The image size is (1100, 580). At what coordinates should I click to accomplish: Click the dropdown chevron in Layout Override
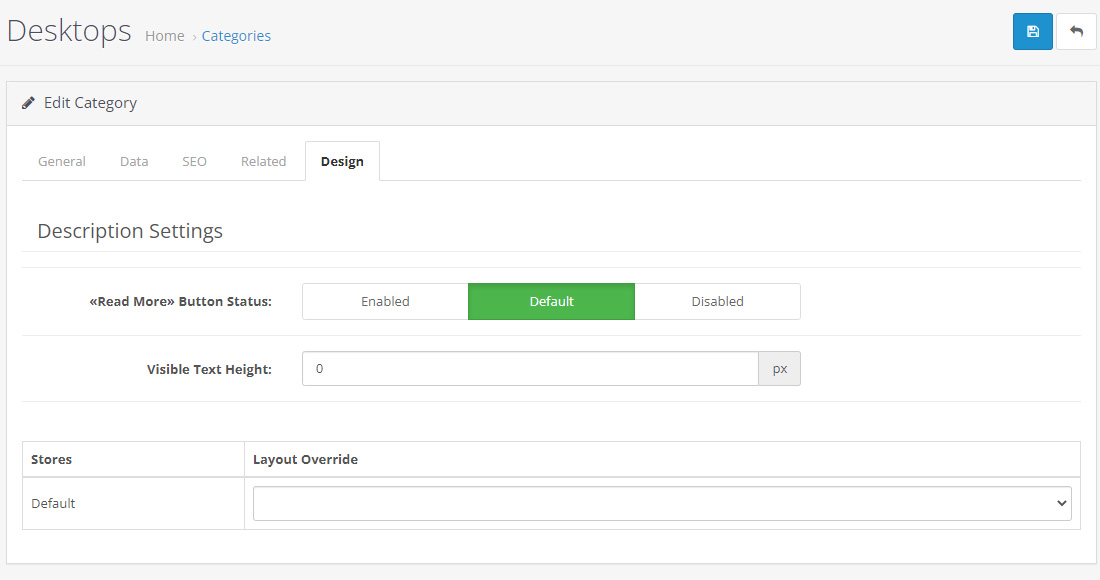click(1061, 504)
